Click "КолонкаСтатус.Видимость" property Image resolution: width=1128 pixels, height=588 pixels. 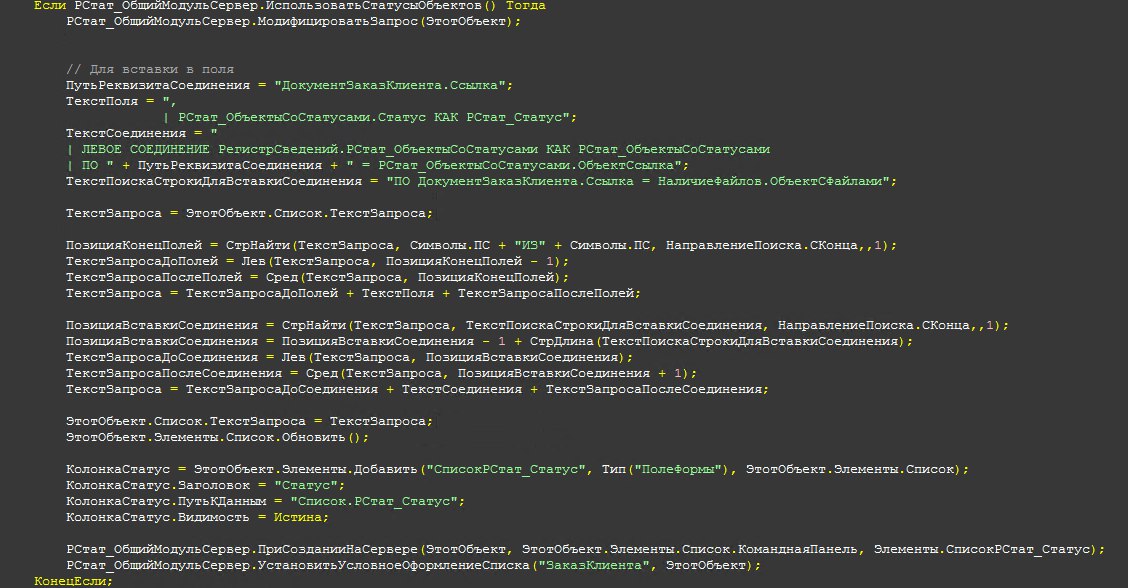(x=158, y=517)
